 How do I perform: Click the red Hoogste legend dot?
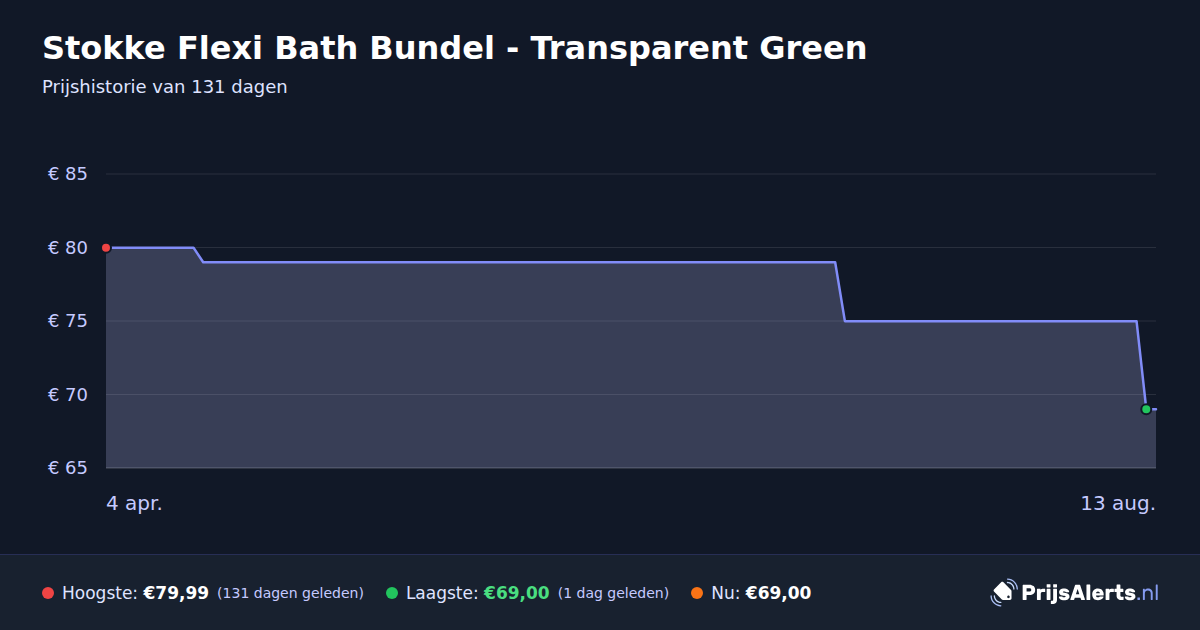coord(48,593)
